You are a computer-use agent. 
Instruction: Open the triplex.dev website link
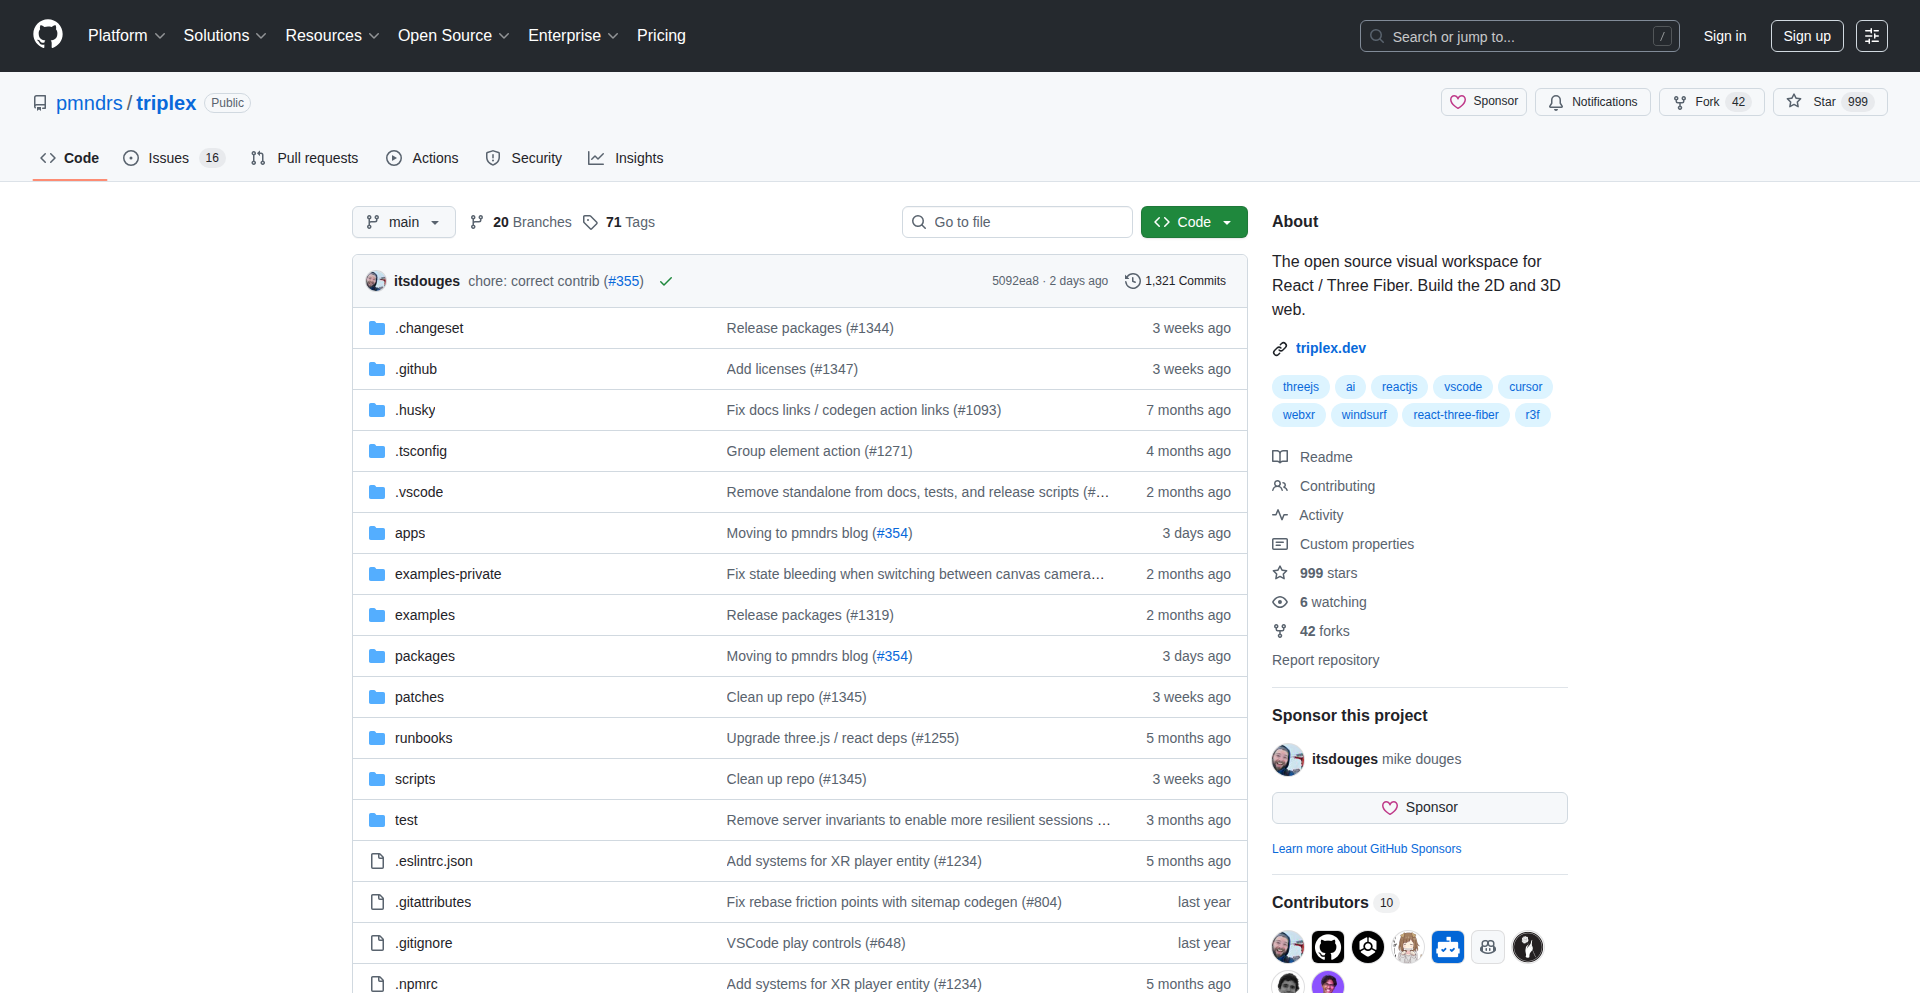coord(1330,348)
